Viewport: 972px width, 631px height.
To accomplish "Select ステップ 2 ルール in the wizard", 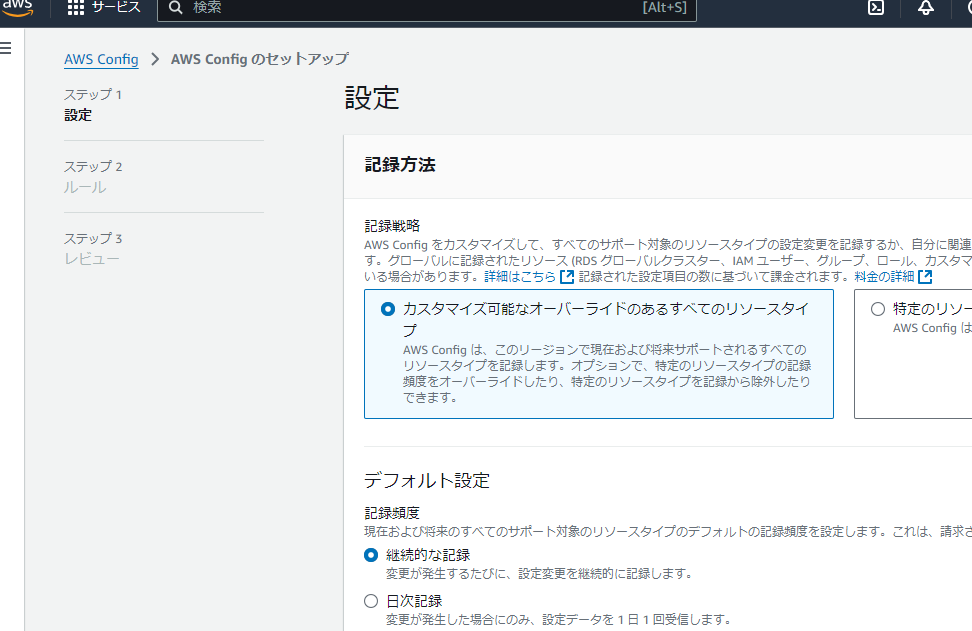I will click(93, 177).
